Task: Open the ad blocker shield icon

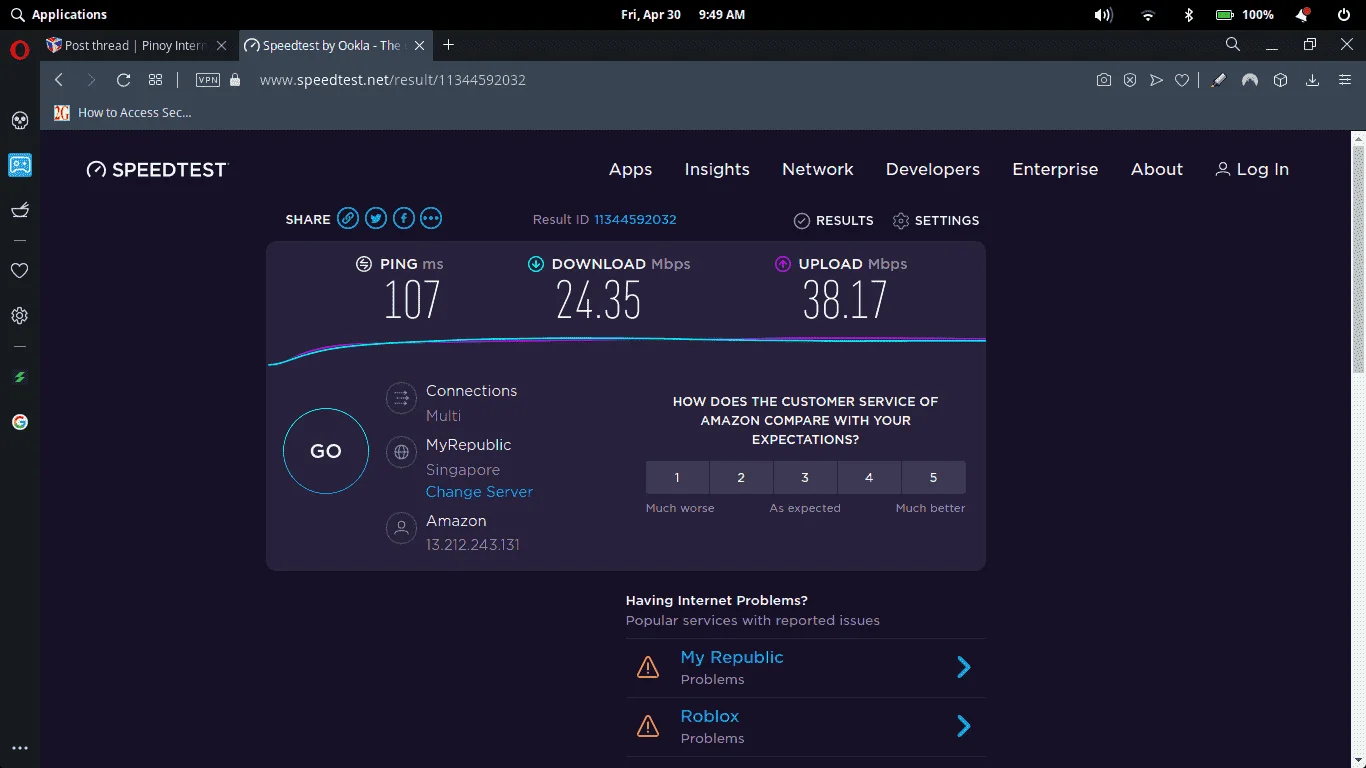Action: pyautogui.click(x=1130, y=80)
